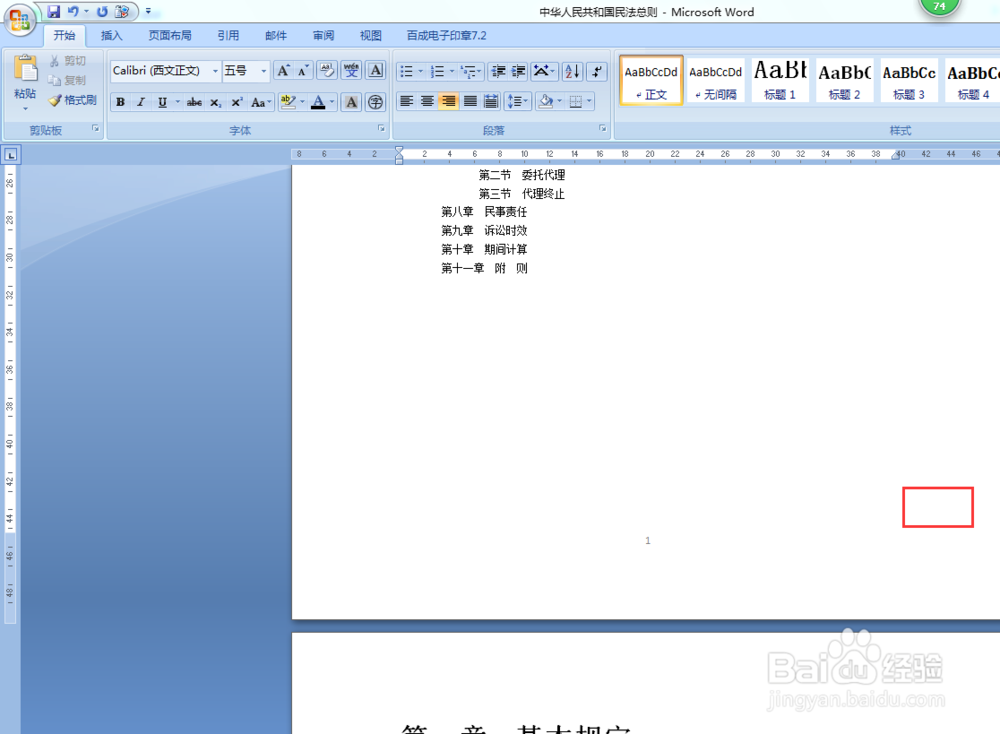Select 正文 style
1000x734 pixels.
pos(651,80)
